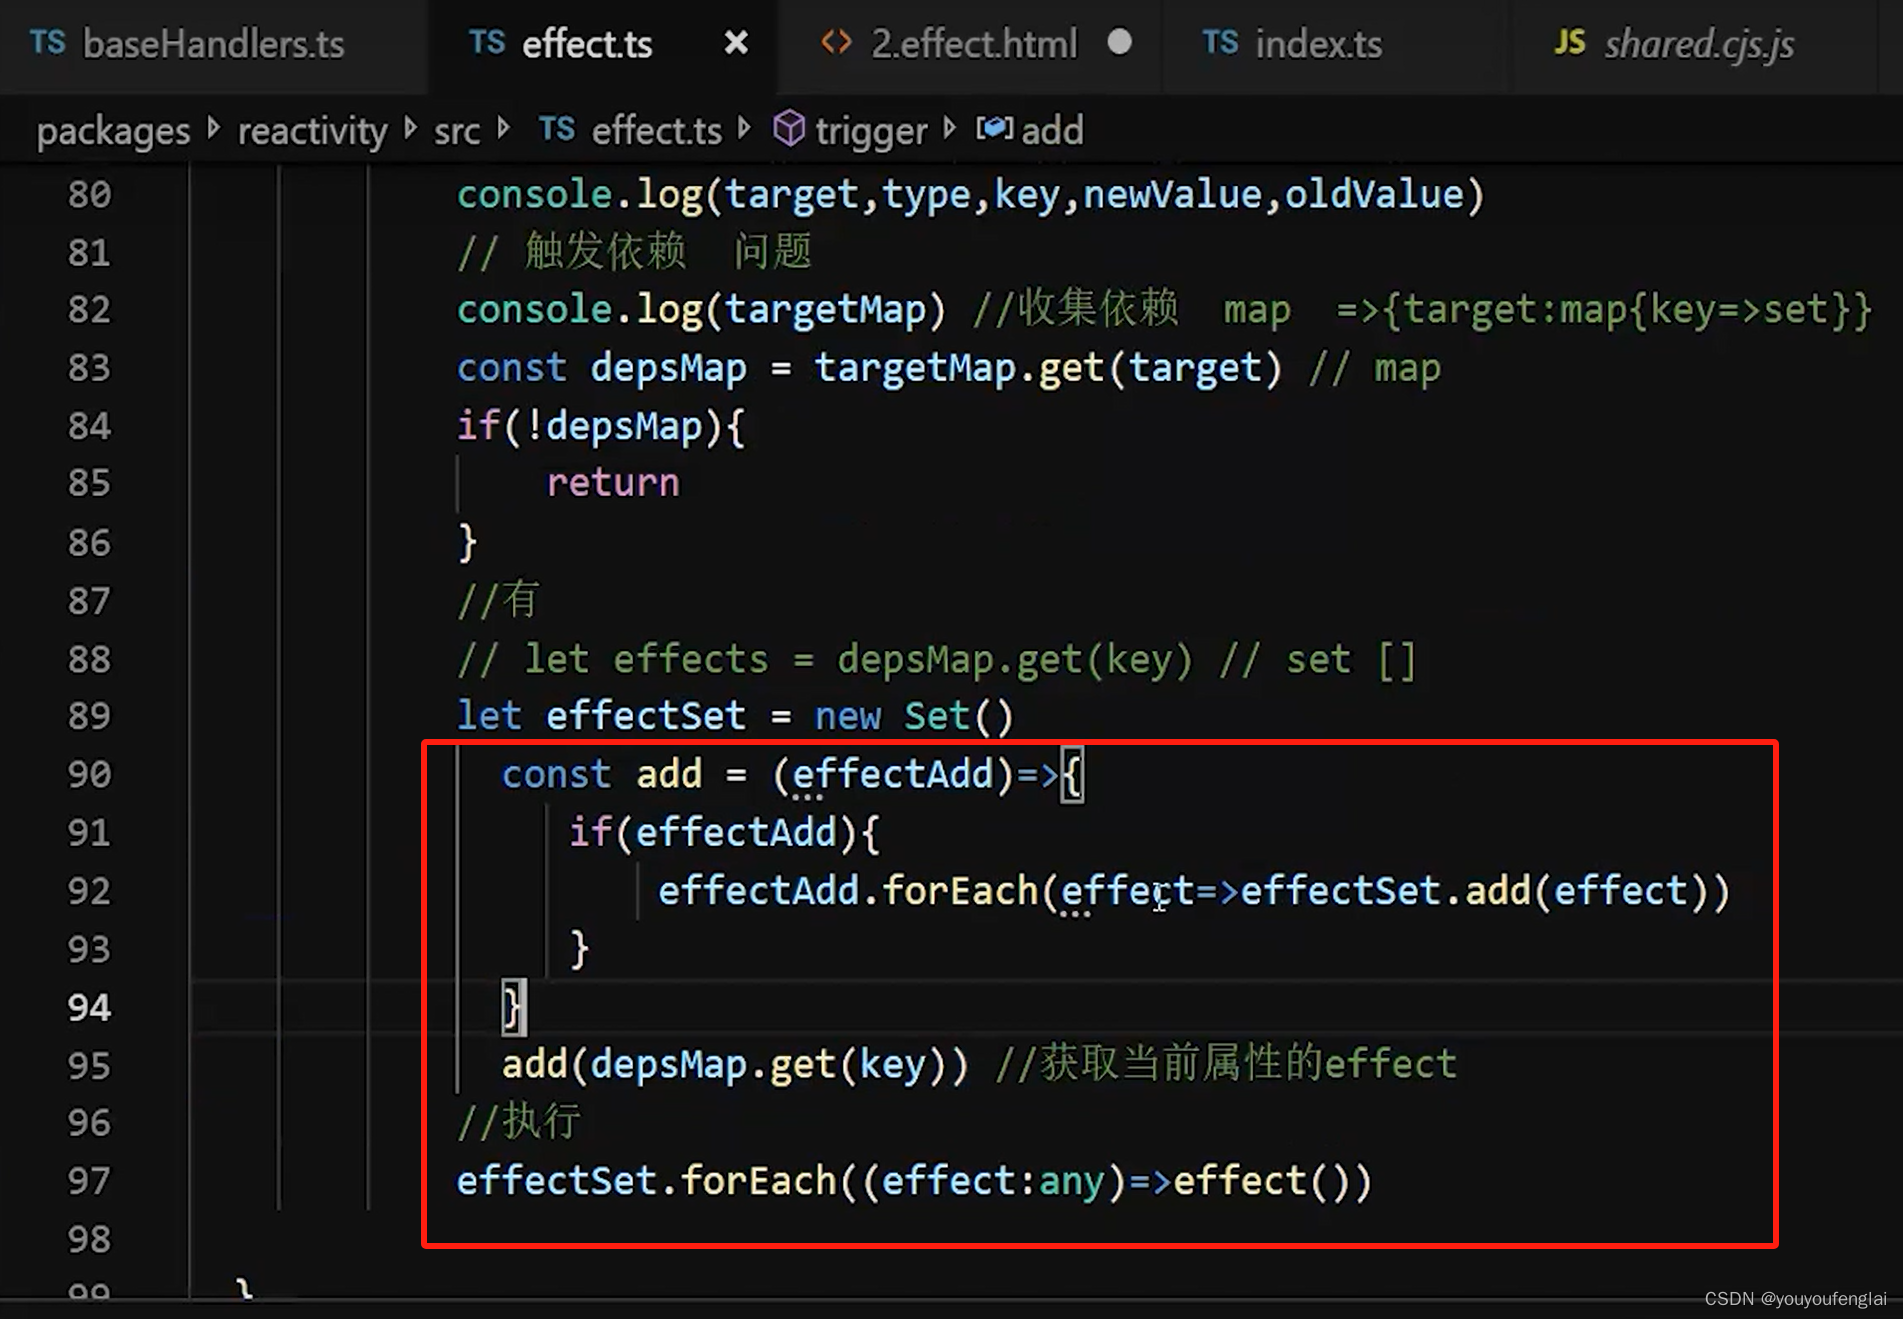Click JS icon on shared.cjs.js tab

tap(1570, 42)
